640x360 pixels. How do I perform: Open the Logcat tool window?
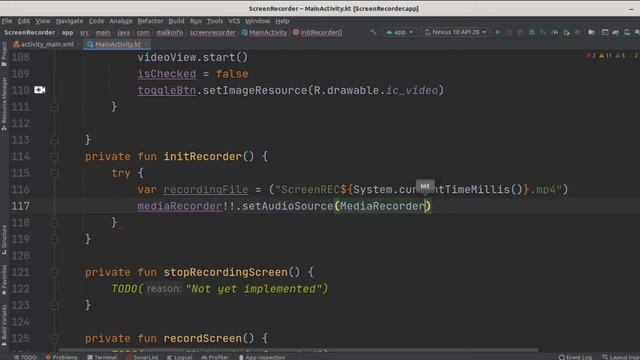tap(180, 357)
